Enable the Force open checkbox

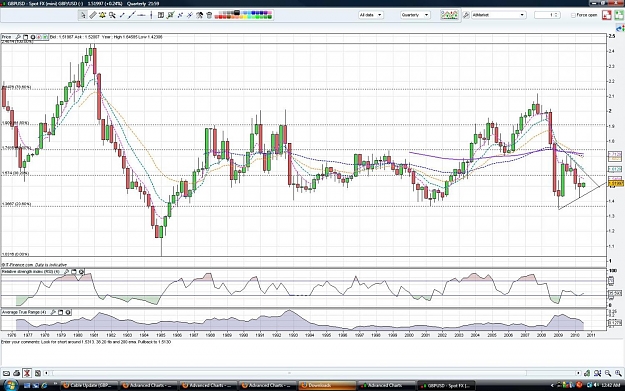click(x=573, y=15)
